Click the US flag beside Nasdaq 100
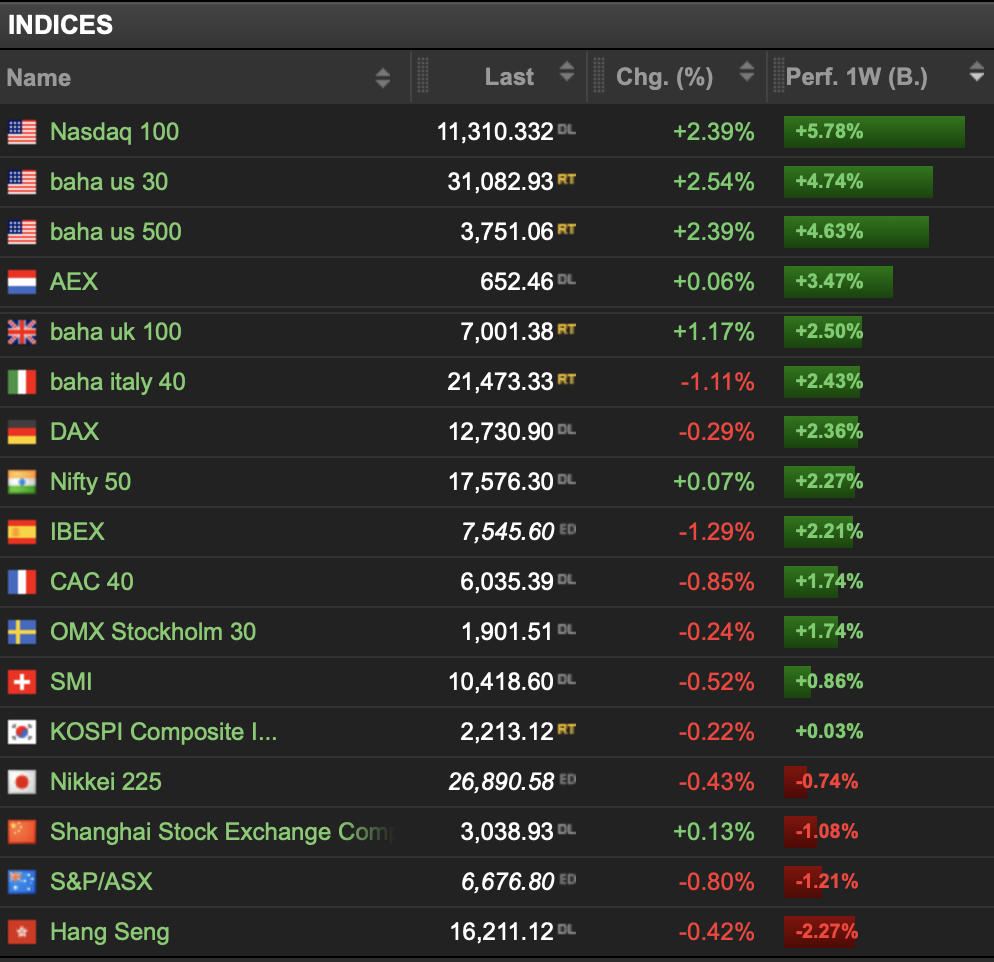This screenshot has width=994, height=962. pos(22,132)
